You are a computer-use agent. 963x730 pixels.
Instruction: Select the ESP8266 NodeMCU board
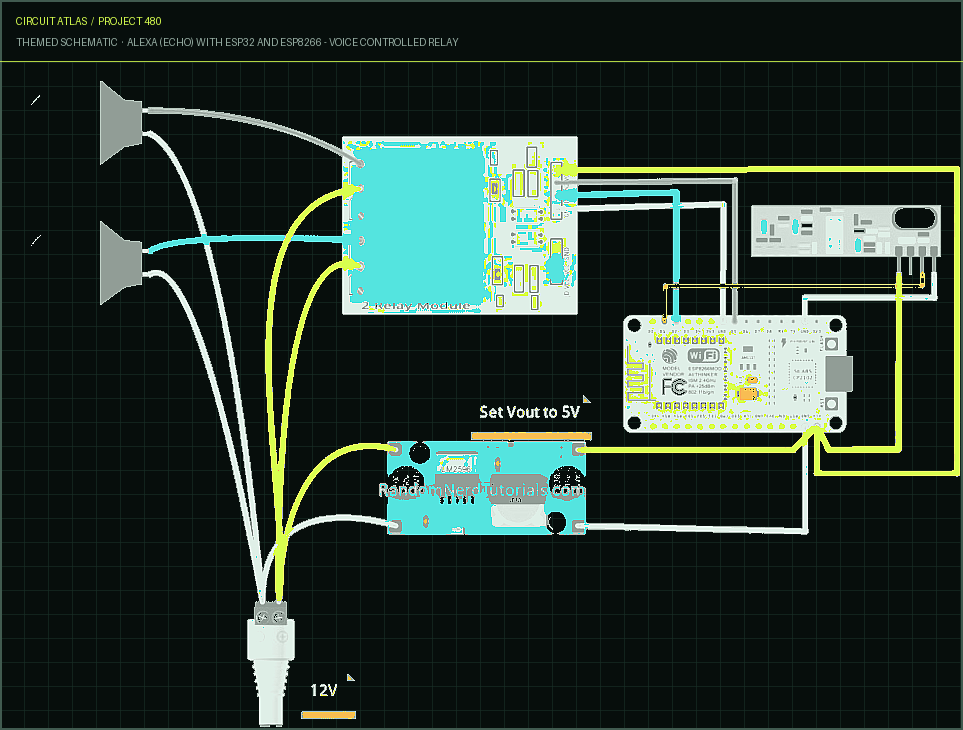737,374
